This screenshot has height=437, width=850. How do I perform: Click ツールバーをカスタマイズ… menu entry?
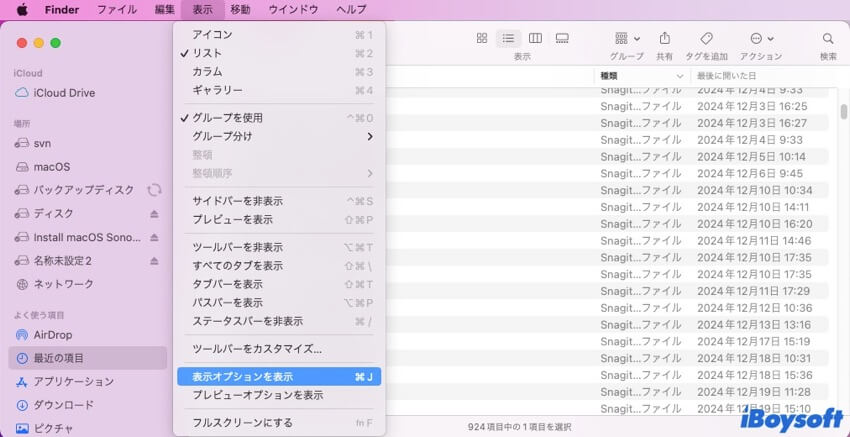[x=257, y=349]
